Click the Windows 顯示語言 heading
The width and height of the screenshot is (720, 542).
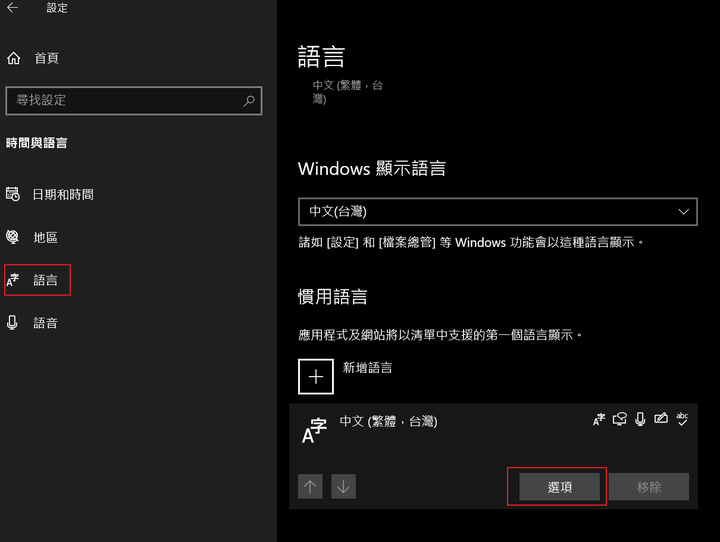(x=372, y=169)
